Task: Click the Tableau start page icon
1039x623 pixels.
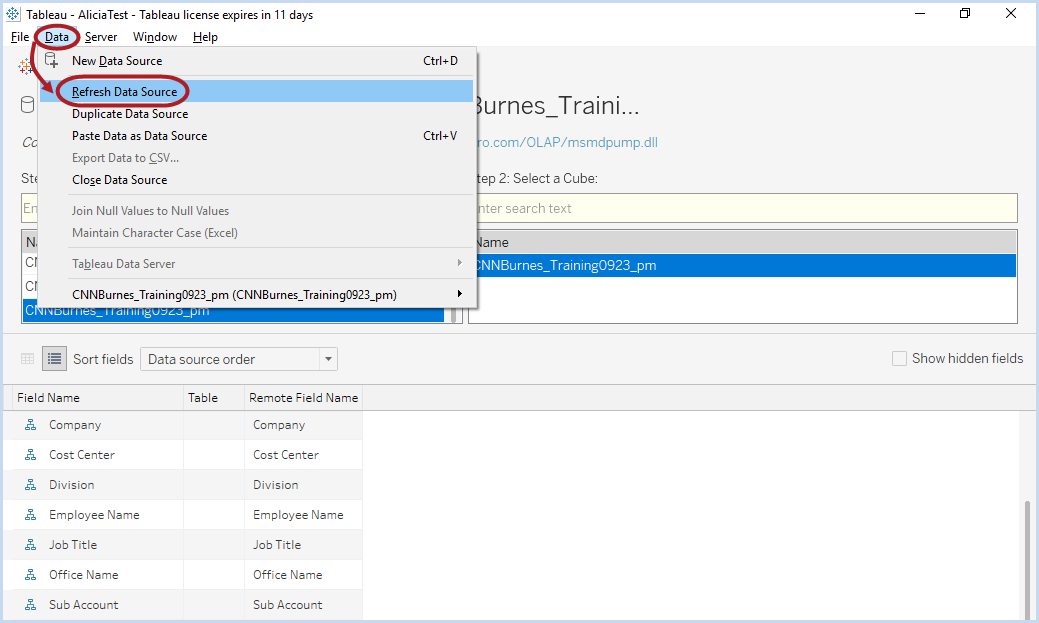Action: pos(25,66)
